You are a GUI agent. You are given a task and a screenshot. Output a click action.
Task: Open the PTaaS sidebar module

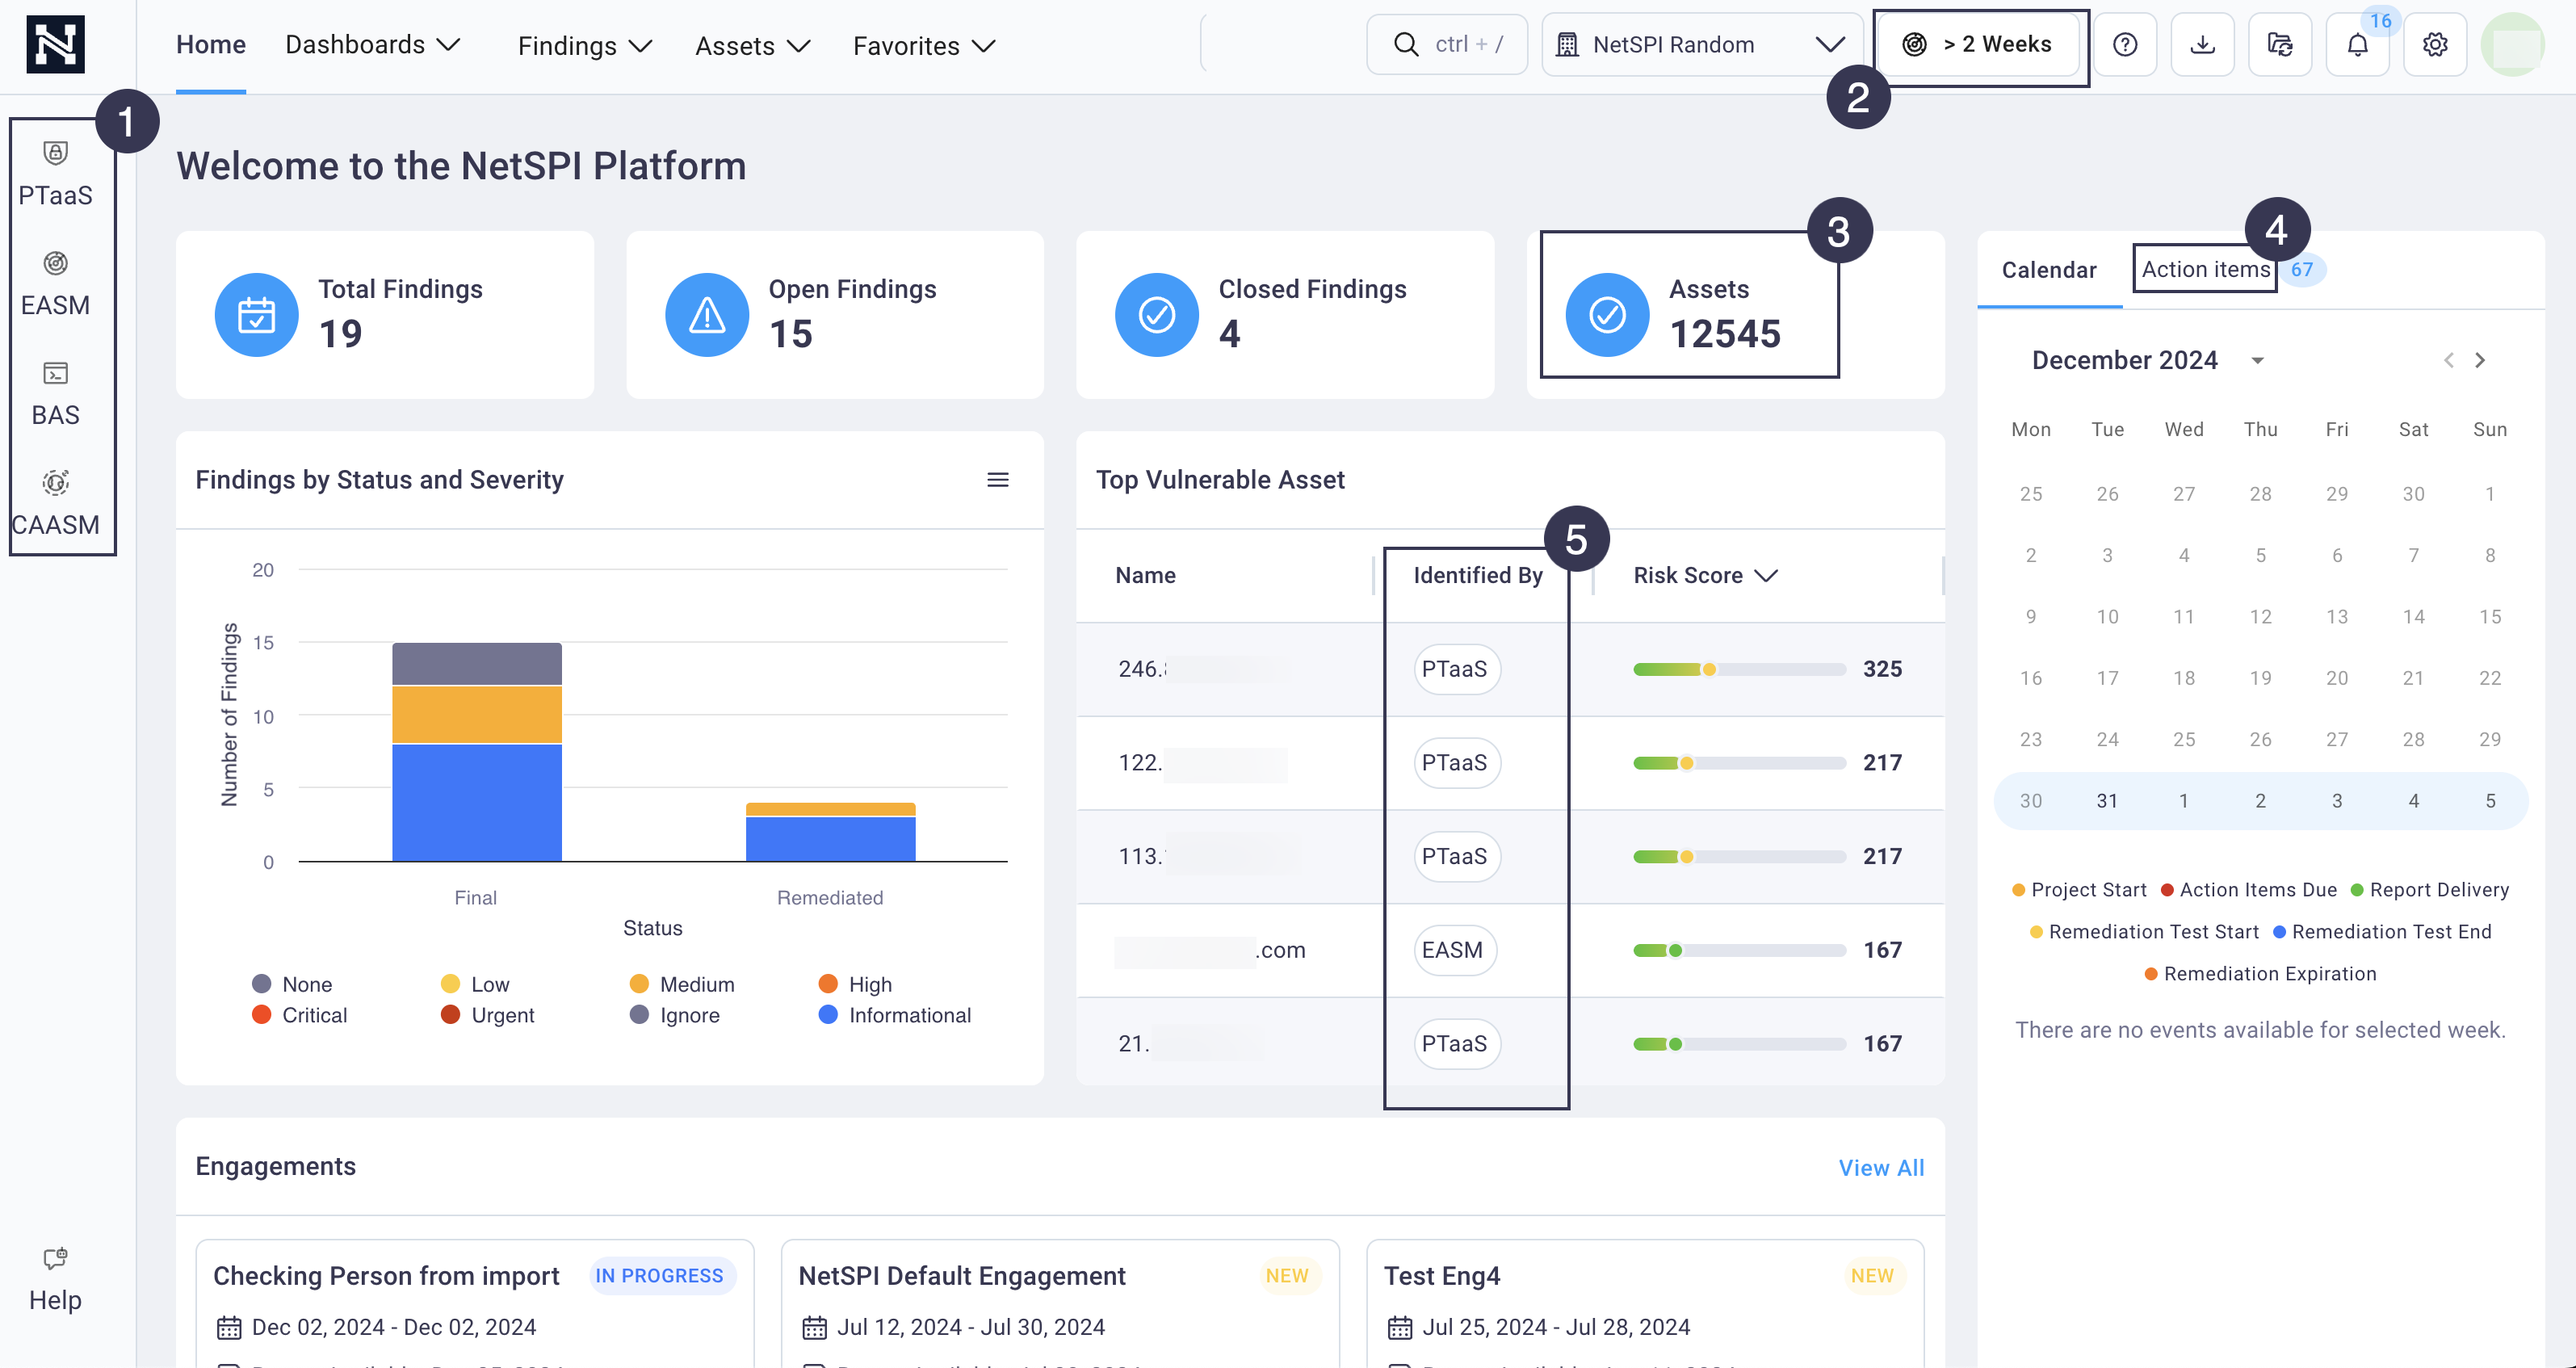click(x=55, y=174)
